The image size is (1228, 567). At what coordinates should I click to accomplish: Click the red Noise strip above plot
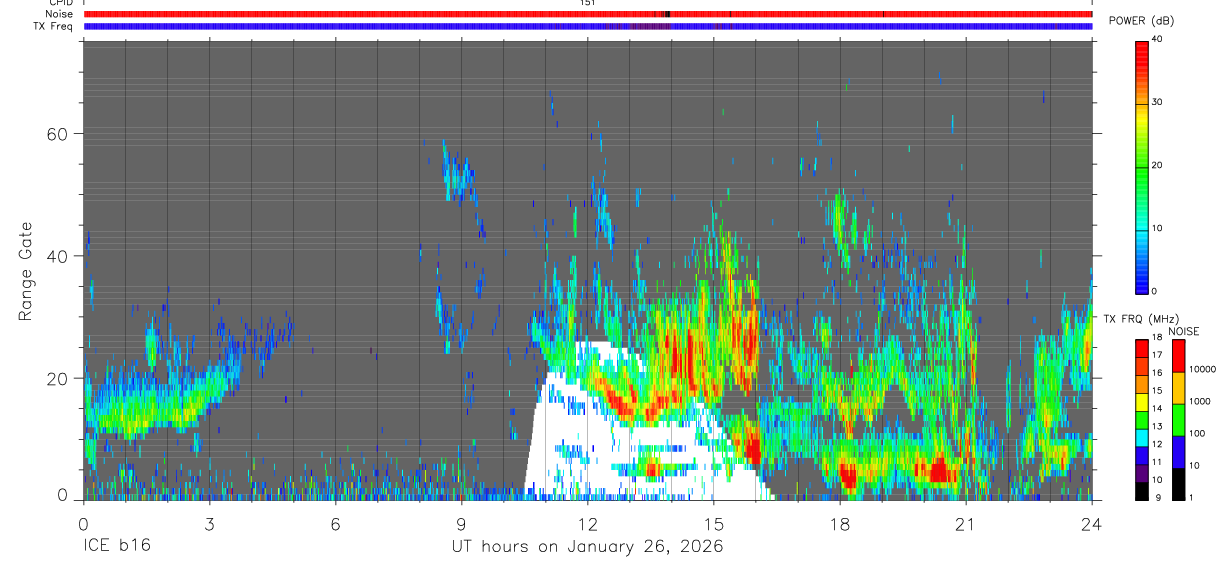tap(587, 14)
